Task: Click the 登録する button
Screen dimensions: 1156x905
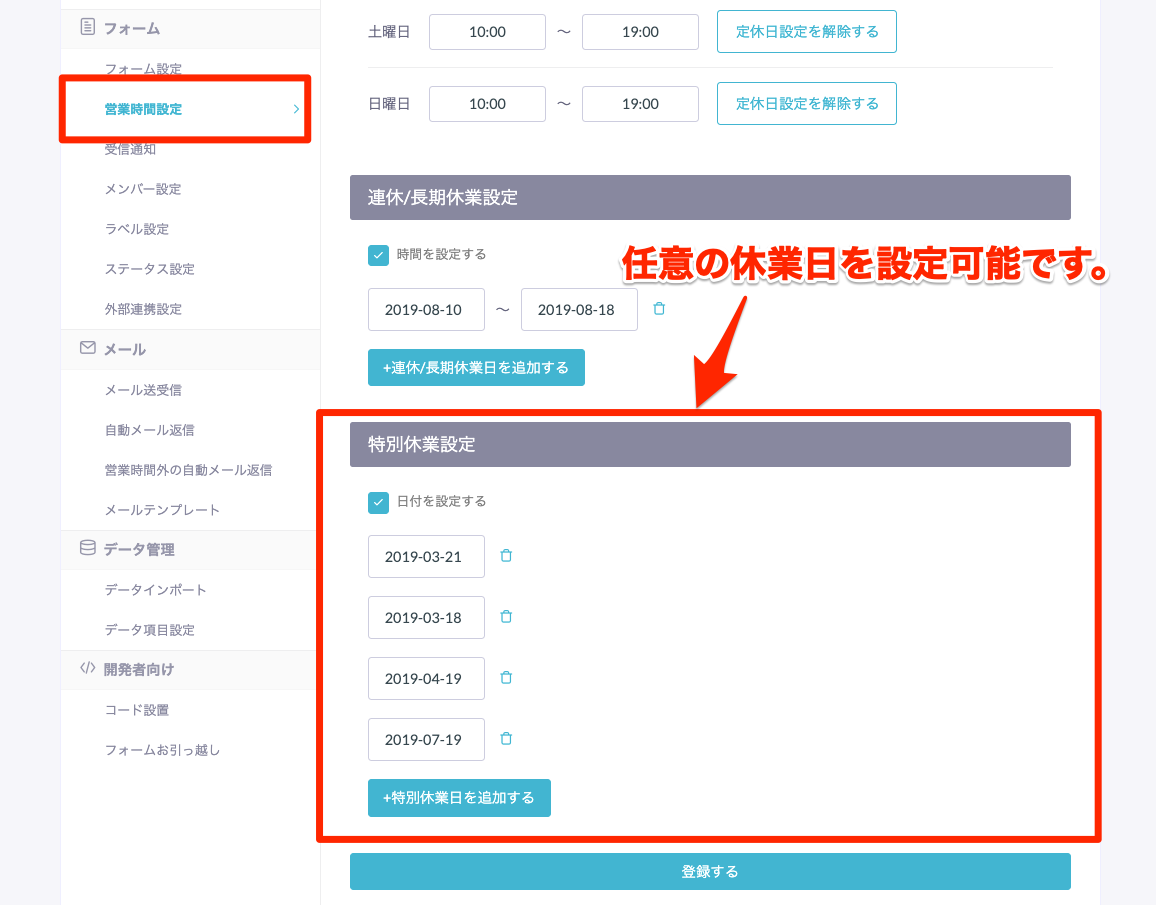Action: tap(710, 871)
